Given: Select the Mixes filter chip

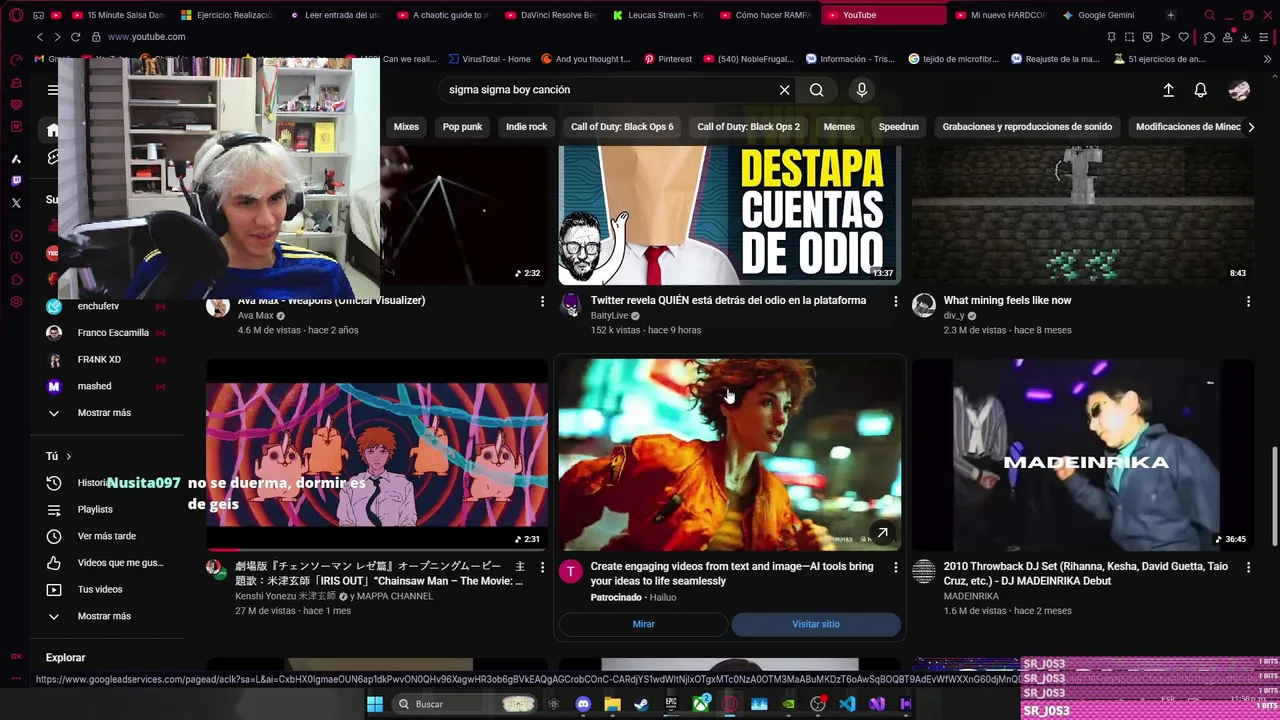Looking at the screenshot, I should point(406,127).
